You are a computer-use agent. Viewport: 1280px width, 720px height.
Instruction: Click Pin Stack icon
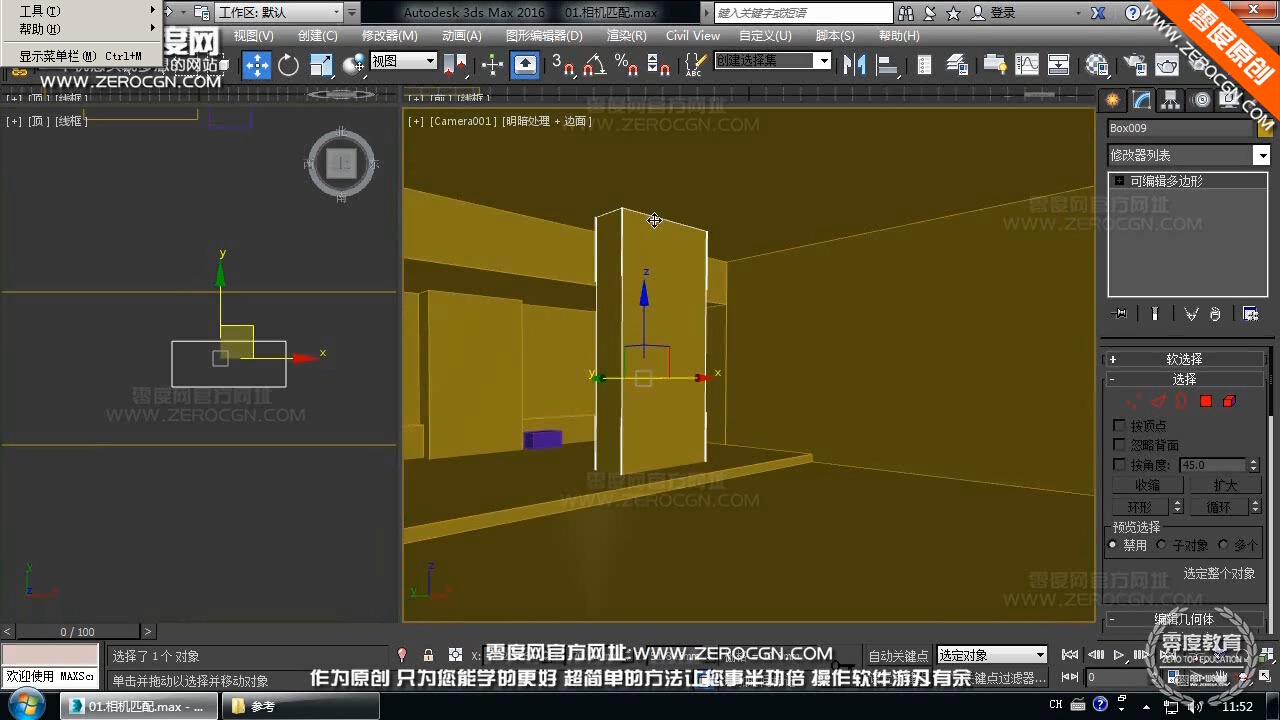[1120, 314]
